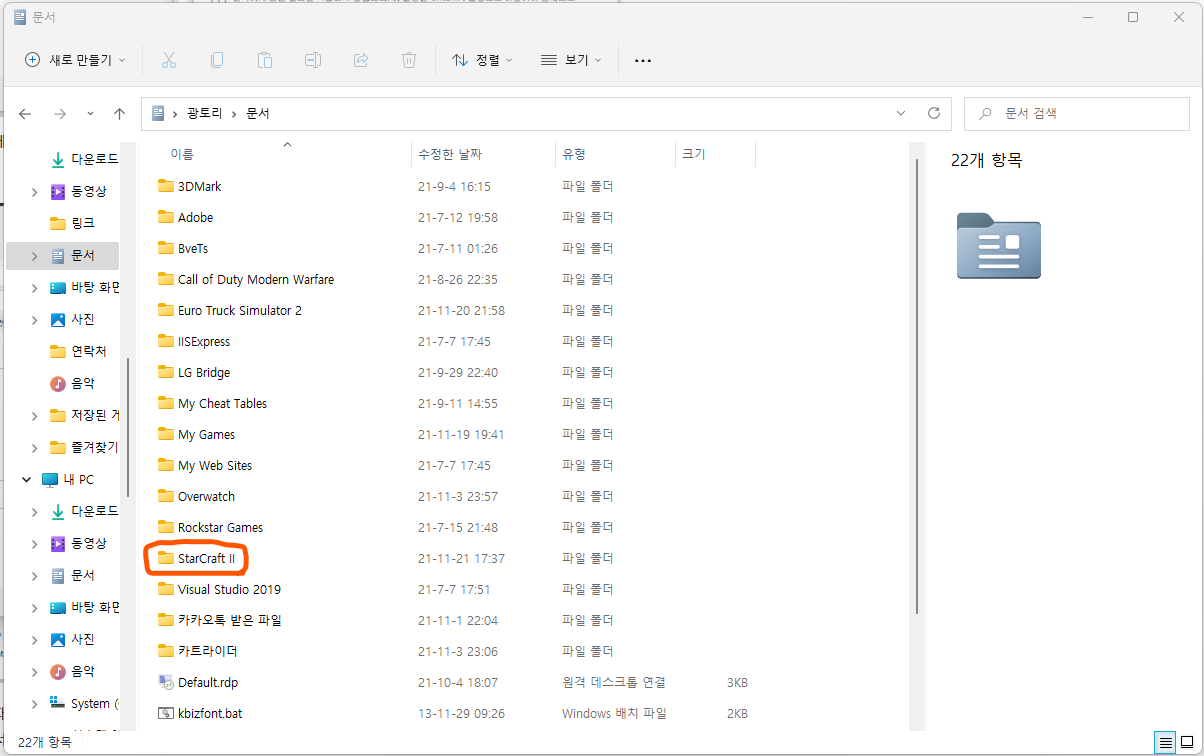The height and width of the screenshot is (756, 1204).
Task: Go back with the left arrow
Action: point(25,114)
